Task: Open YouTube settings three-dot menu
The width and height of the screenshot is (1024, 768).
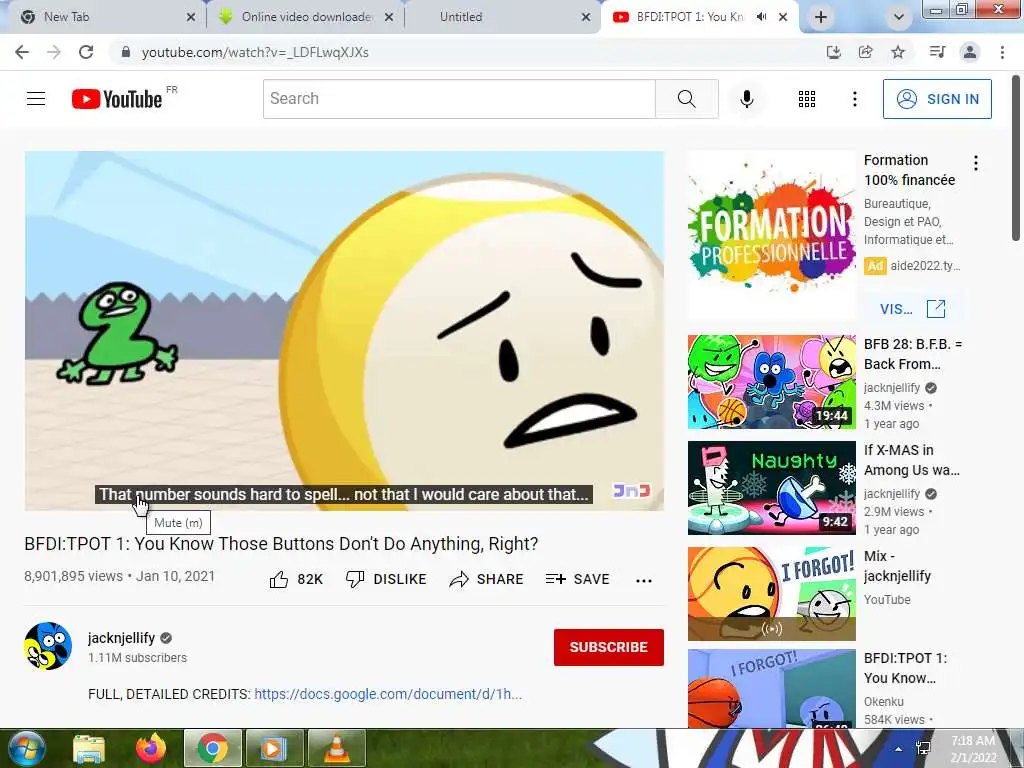Action: click(854, 99)
